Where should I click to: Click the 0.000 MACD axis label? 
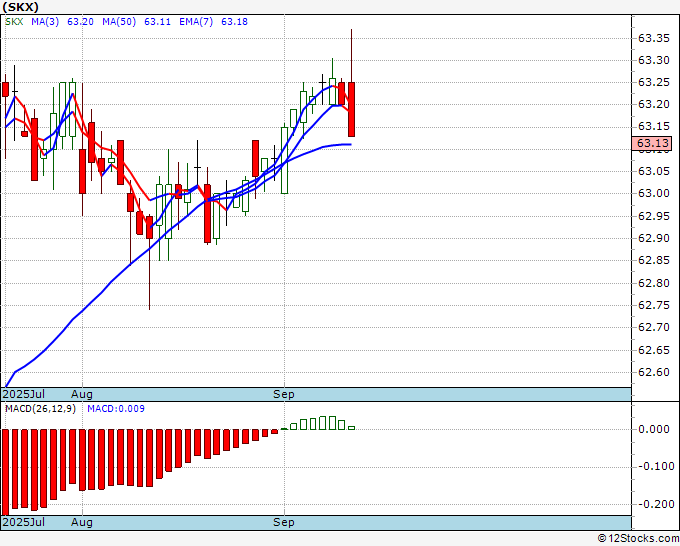pyautogui.click(x=654, y=429)
